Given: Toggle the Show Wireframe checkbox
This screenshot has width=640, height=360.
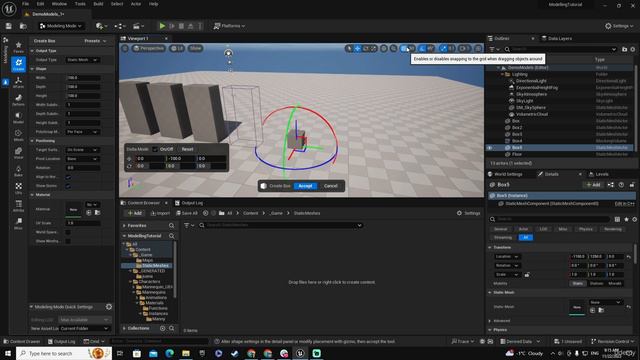Looking at the screenshot, I should coord(68,241).
